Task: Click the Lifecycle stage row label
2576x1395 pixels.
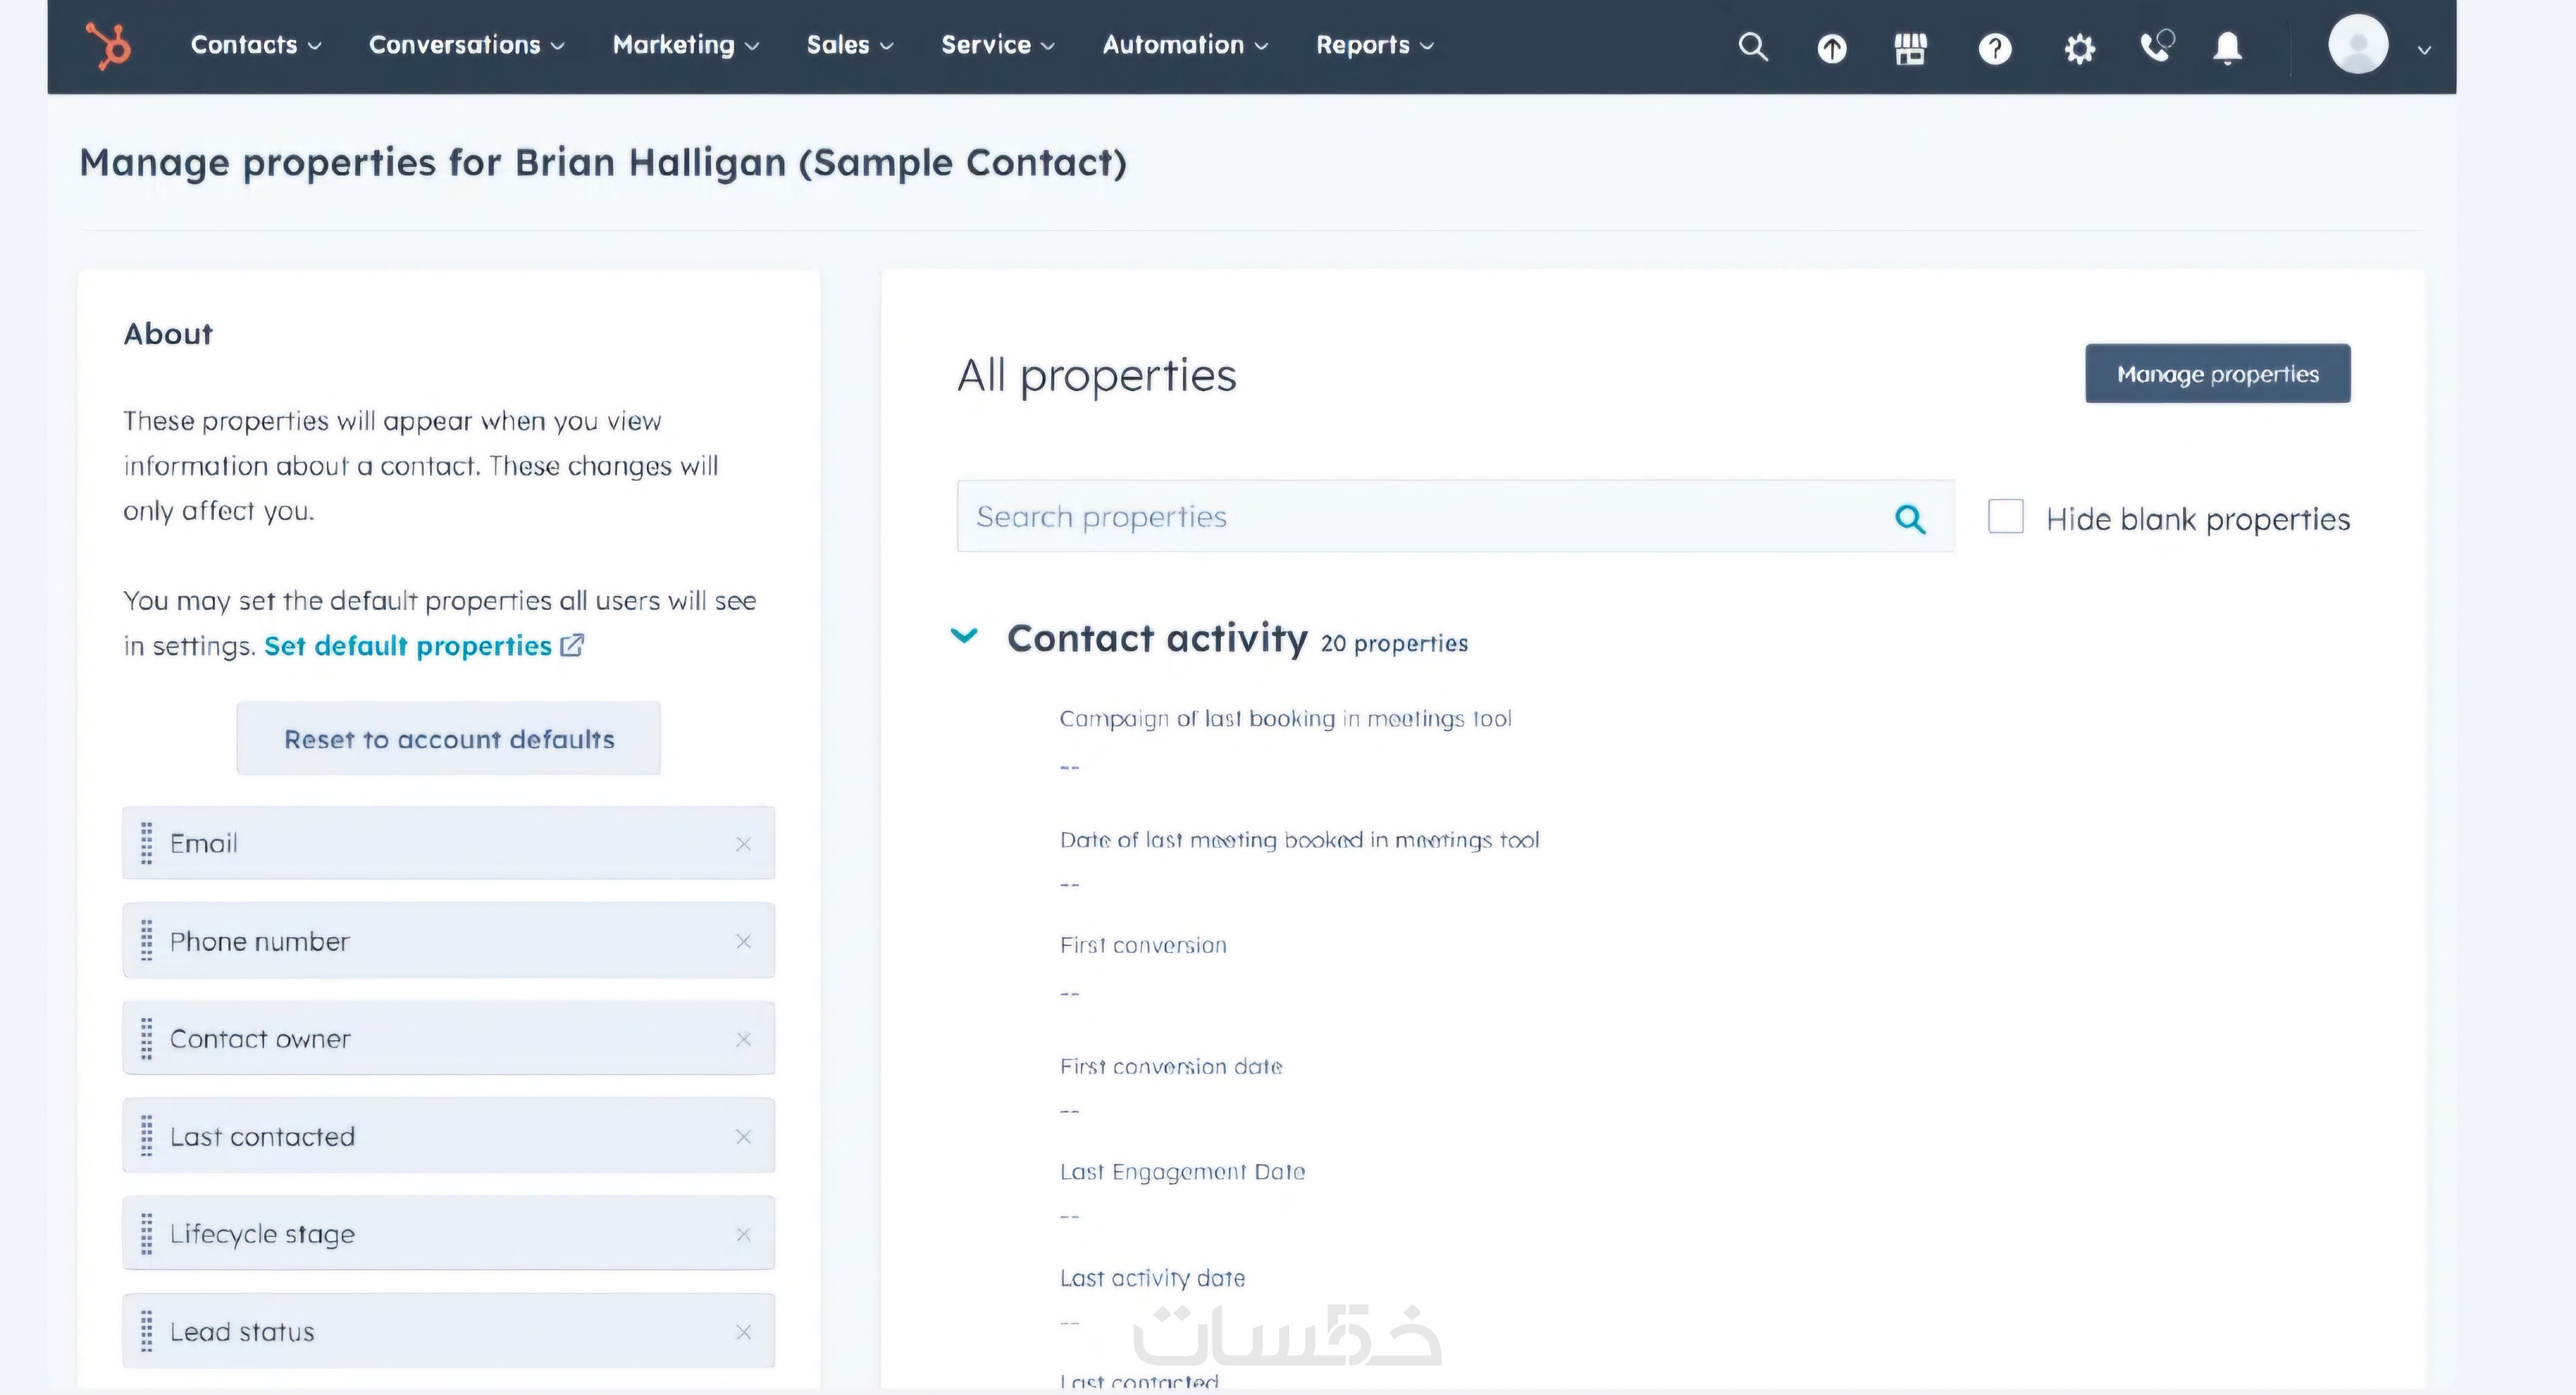Action: [x=262, y=1234]
